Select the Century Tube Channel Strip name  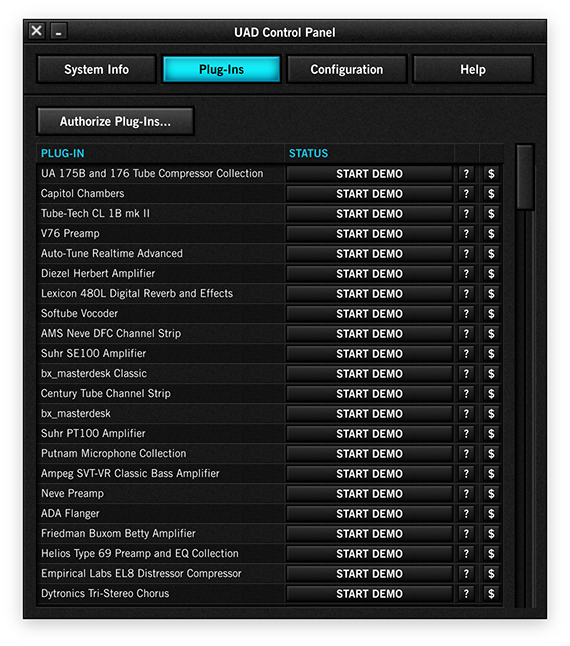click(105, 393)
